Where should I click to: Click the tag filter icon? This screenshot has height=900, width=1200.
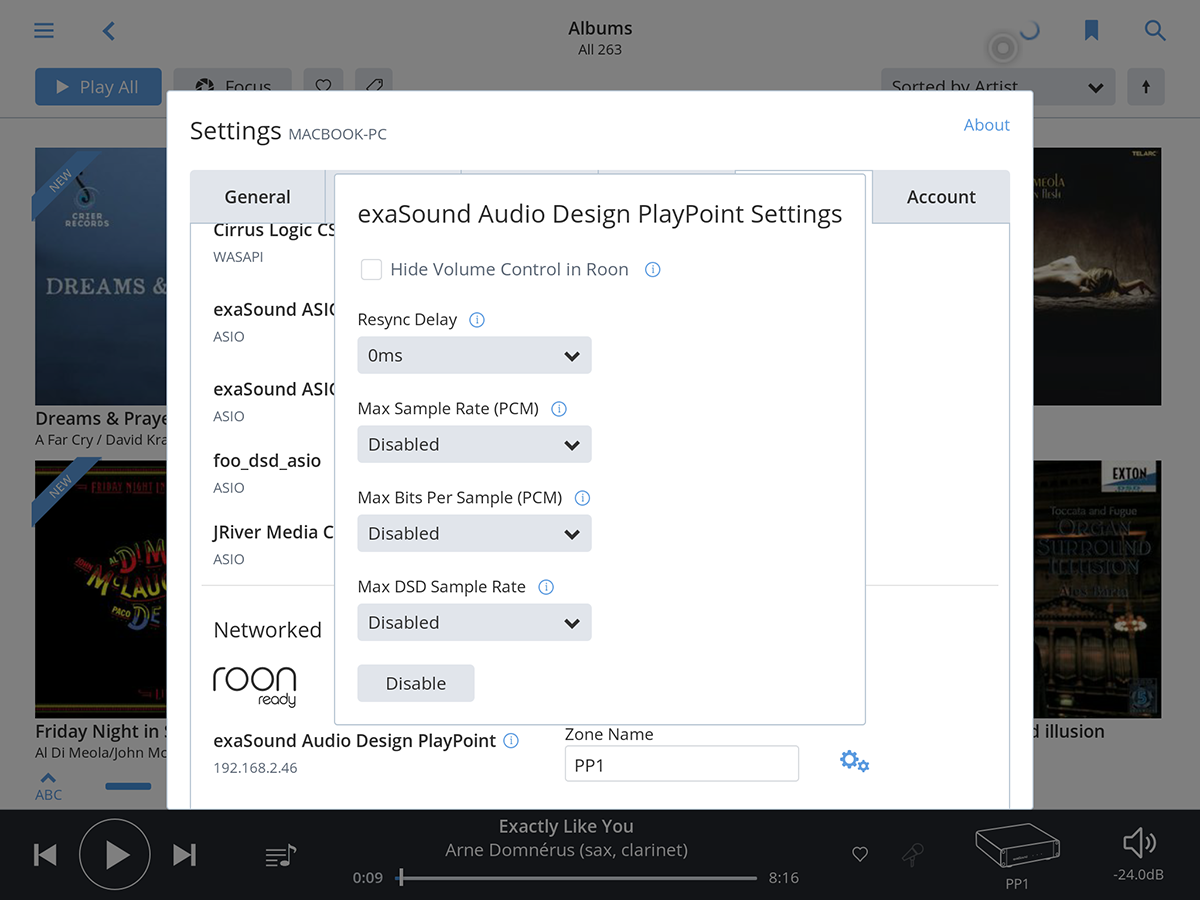pyautogui.click(x=373, y=87)
